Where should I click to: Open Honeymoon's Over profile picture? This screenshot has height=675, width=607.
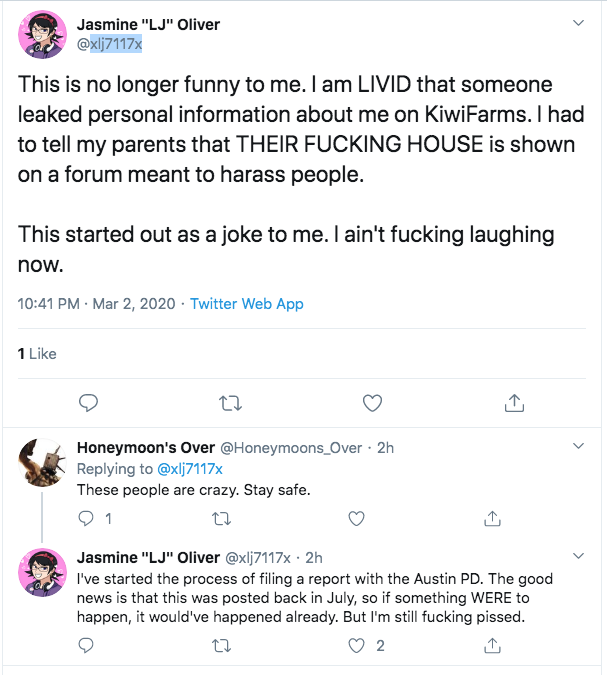[42, 463]
